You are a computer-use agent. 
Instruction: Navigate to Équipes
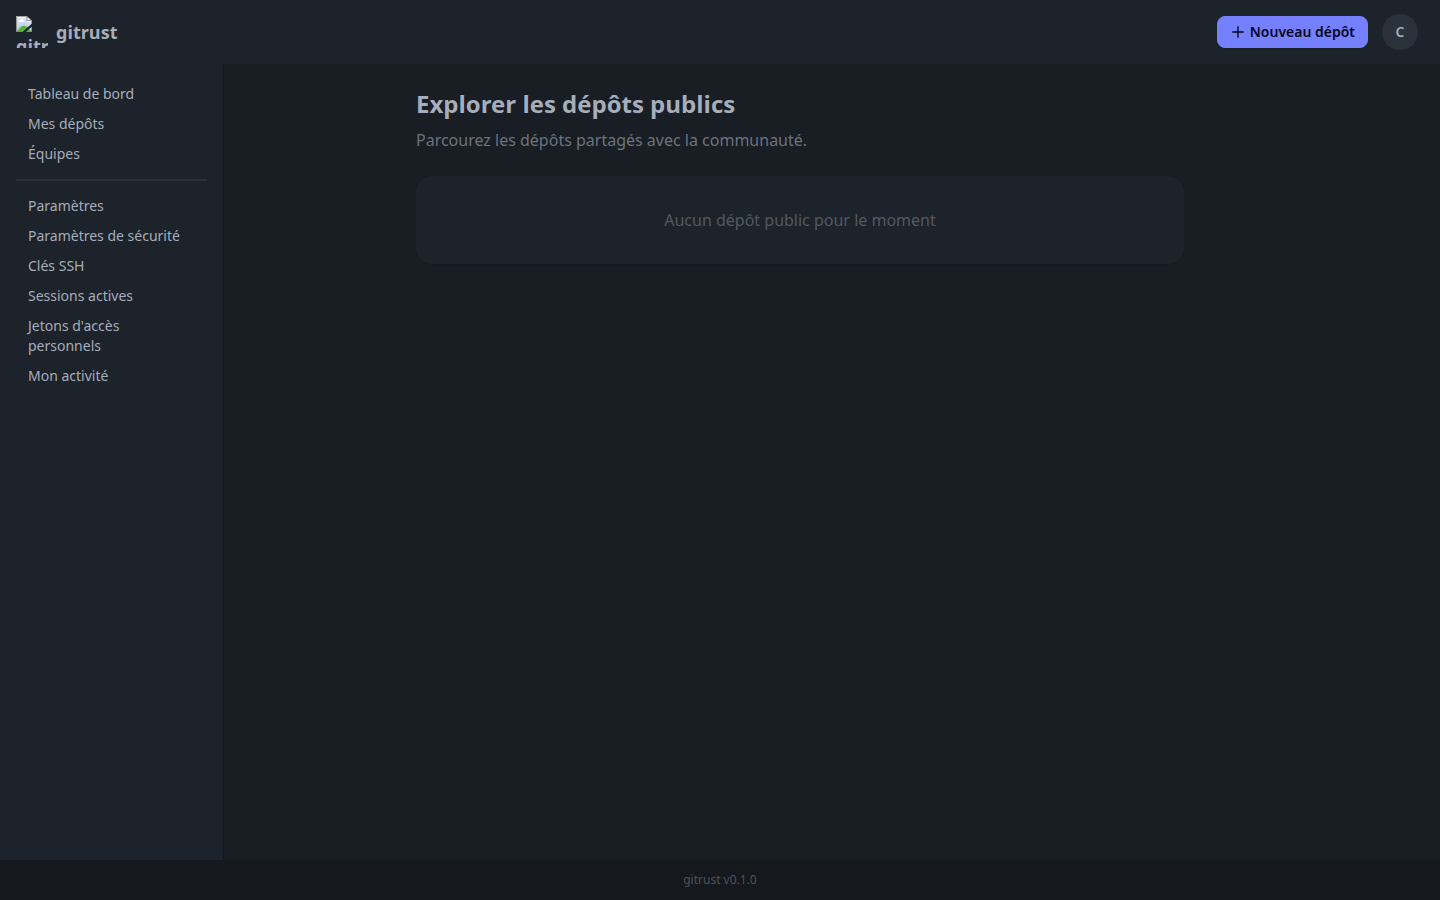pyautogui.click(x=54, y=154)
